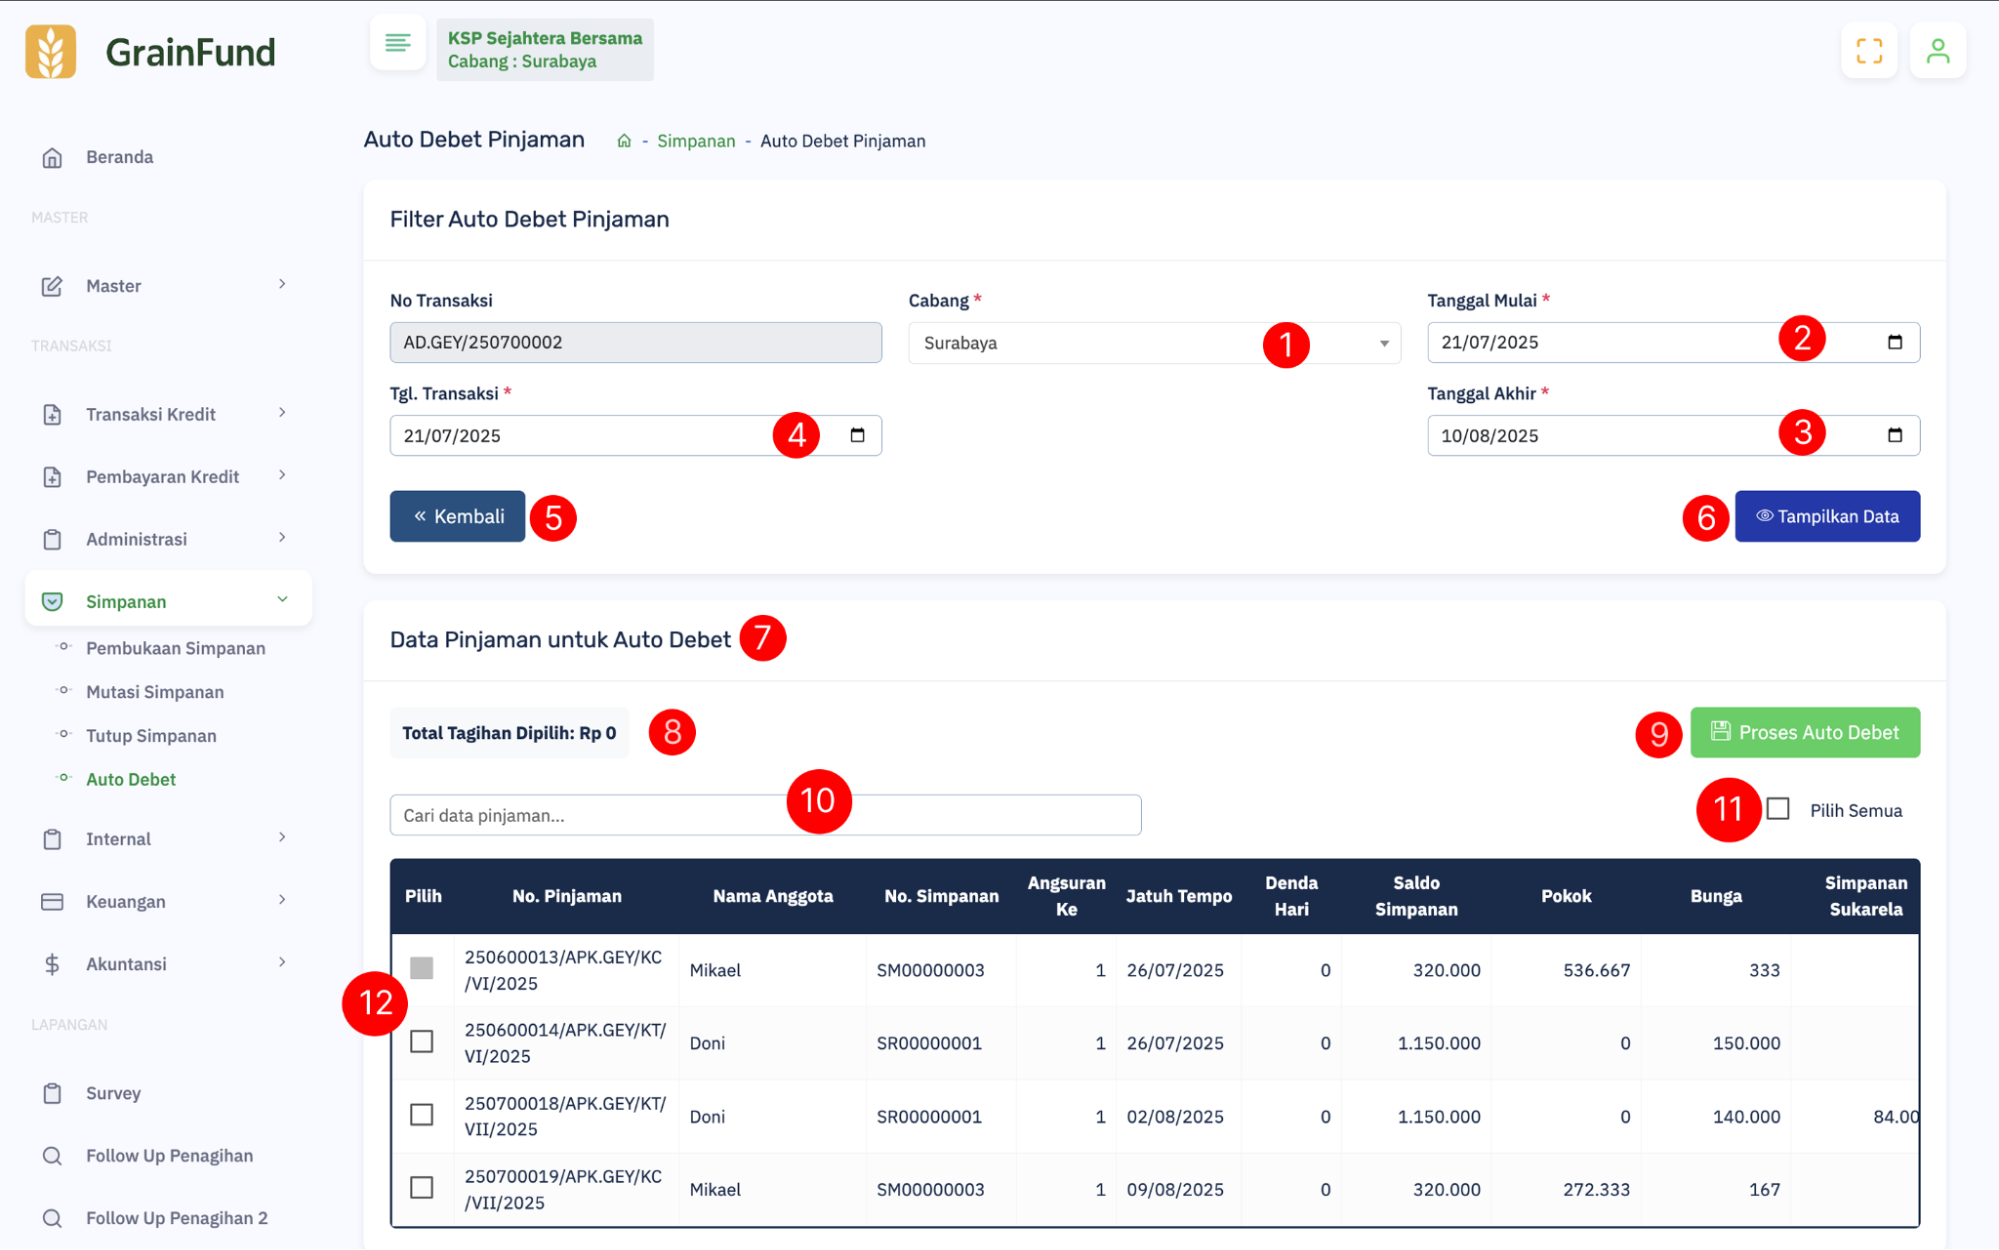Collapse the Simpanan sidebar menu
Image resolution: width=1999 pixels, height=1250 pixels.
(x=168, y=601)
